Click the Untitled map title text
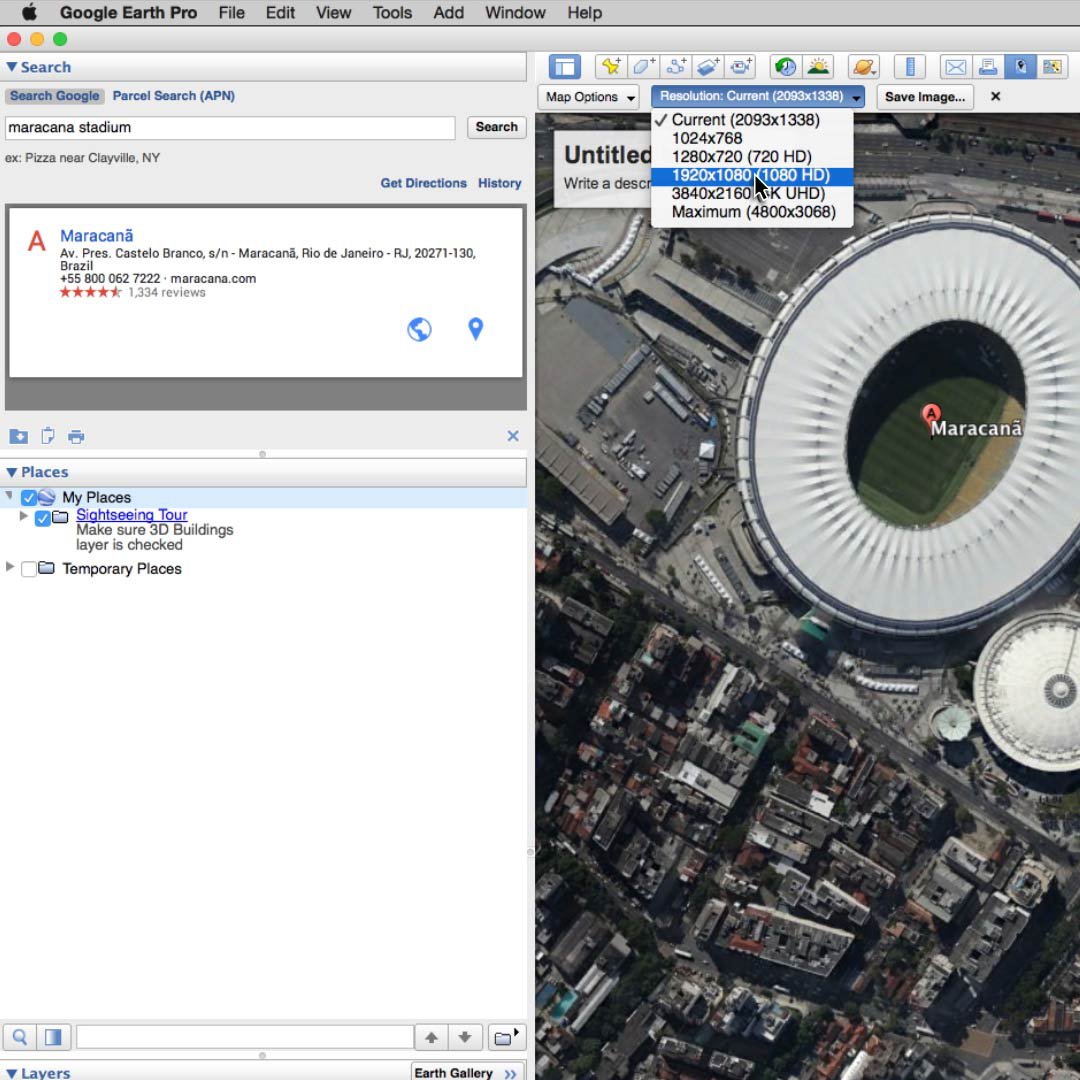 pos(607,156)
